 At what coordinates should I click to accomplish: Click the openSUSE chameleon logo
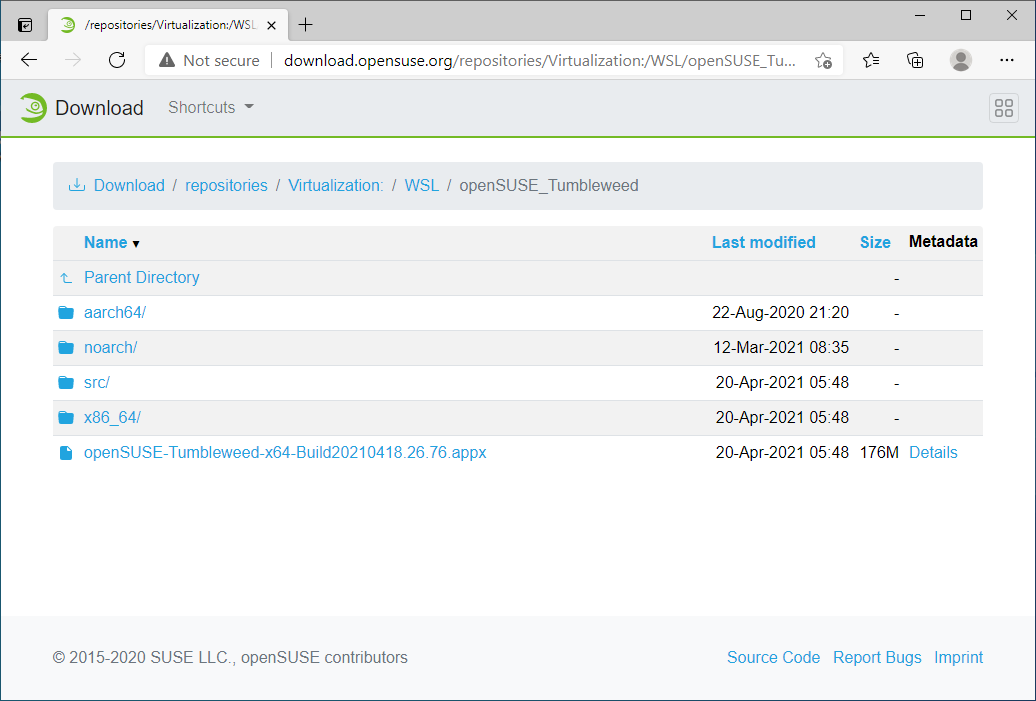pos(32,108)
